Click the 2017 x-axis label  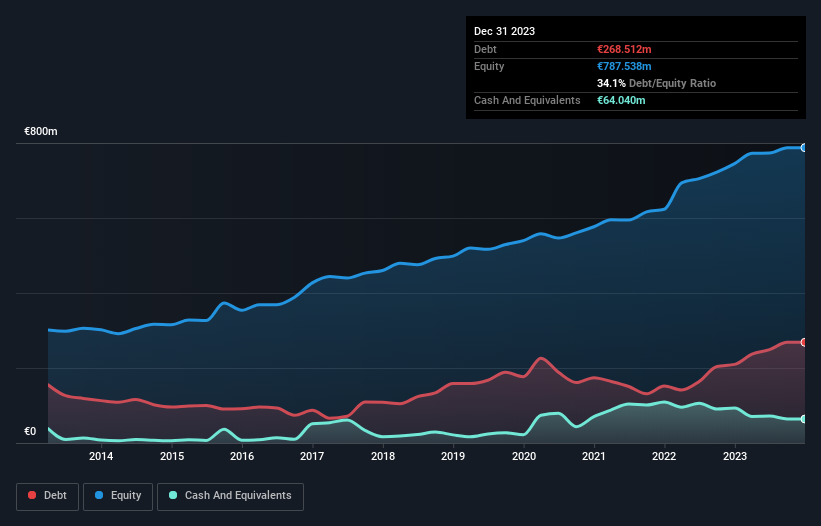pyautogui.click(x=312, y=456)
